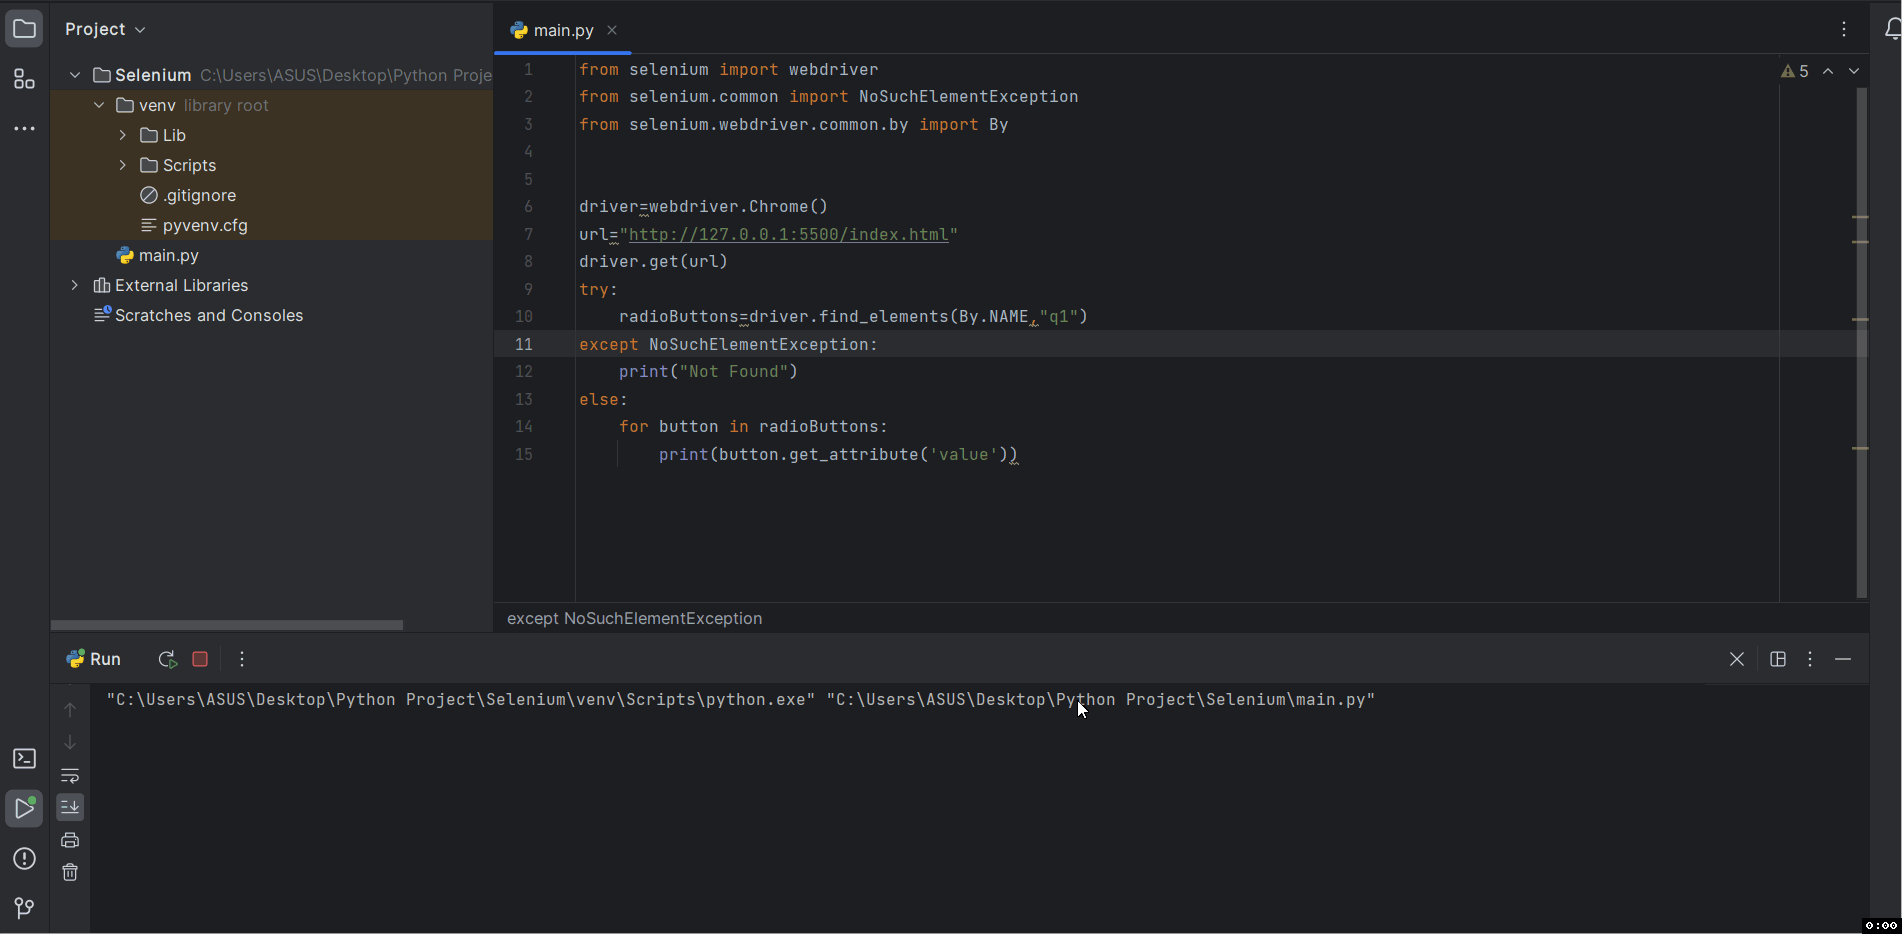
Task: Select the main.py editor tab
Action: [x=563, y=30]
